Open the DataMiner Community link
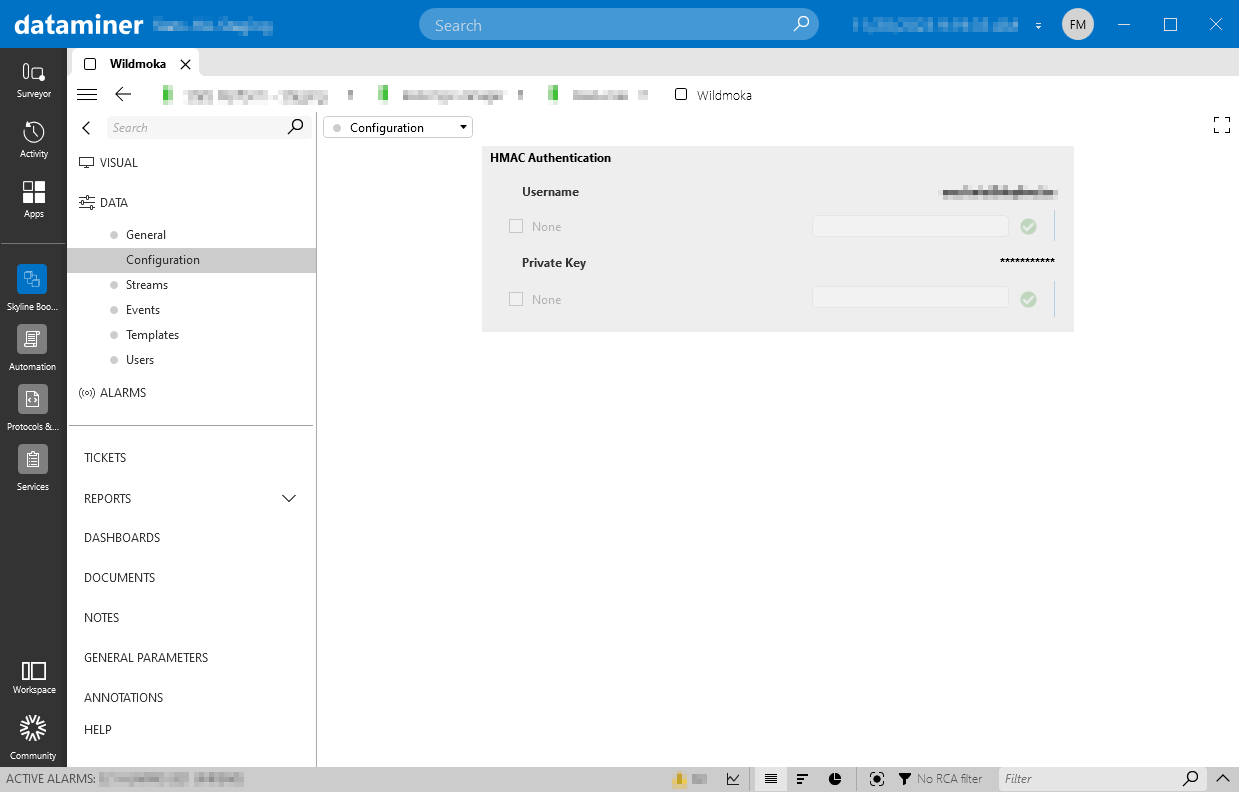1239x792 pixels. 33,738
